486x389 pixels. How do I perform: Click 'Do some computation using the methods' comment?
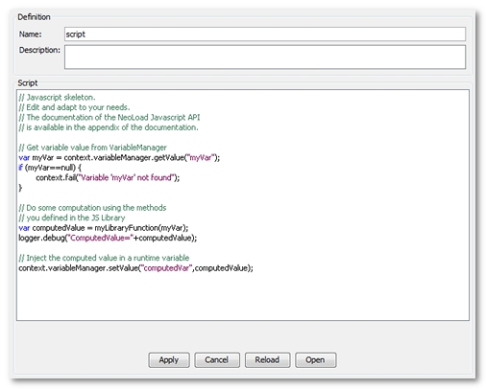click(x=92, y=208)
